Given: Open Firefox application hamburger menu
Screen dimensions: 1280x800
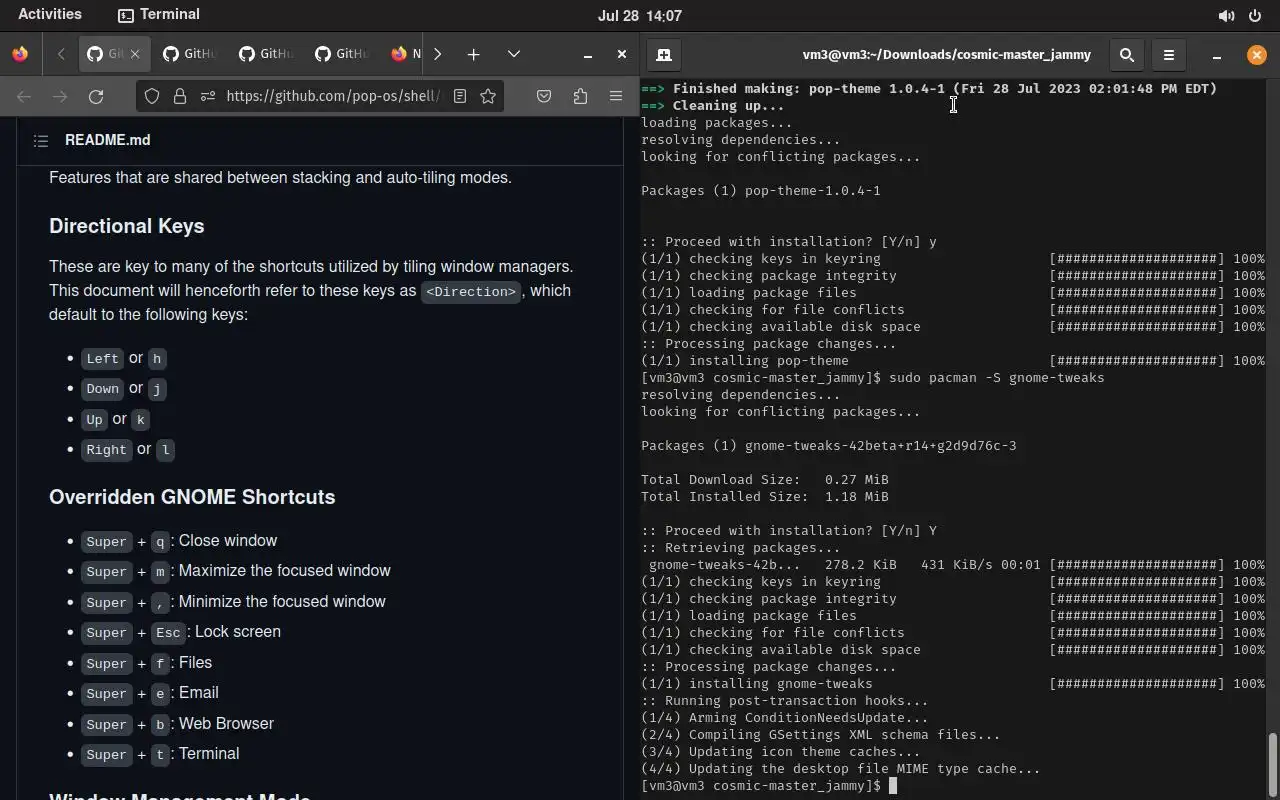Looking at the screenshot, I should [x=616, y=96].
